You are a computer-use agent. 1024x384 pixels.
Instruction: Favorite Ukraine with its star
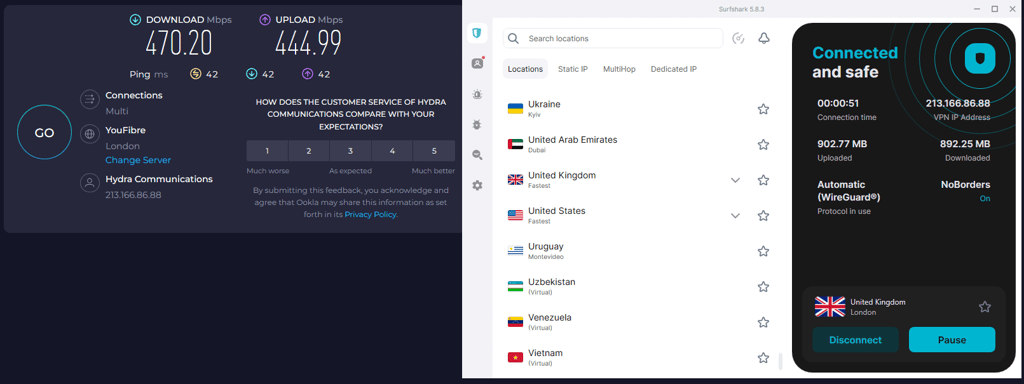[x=763, y=109]
